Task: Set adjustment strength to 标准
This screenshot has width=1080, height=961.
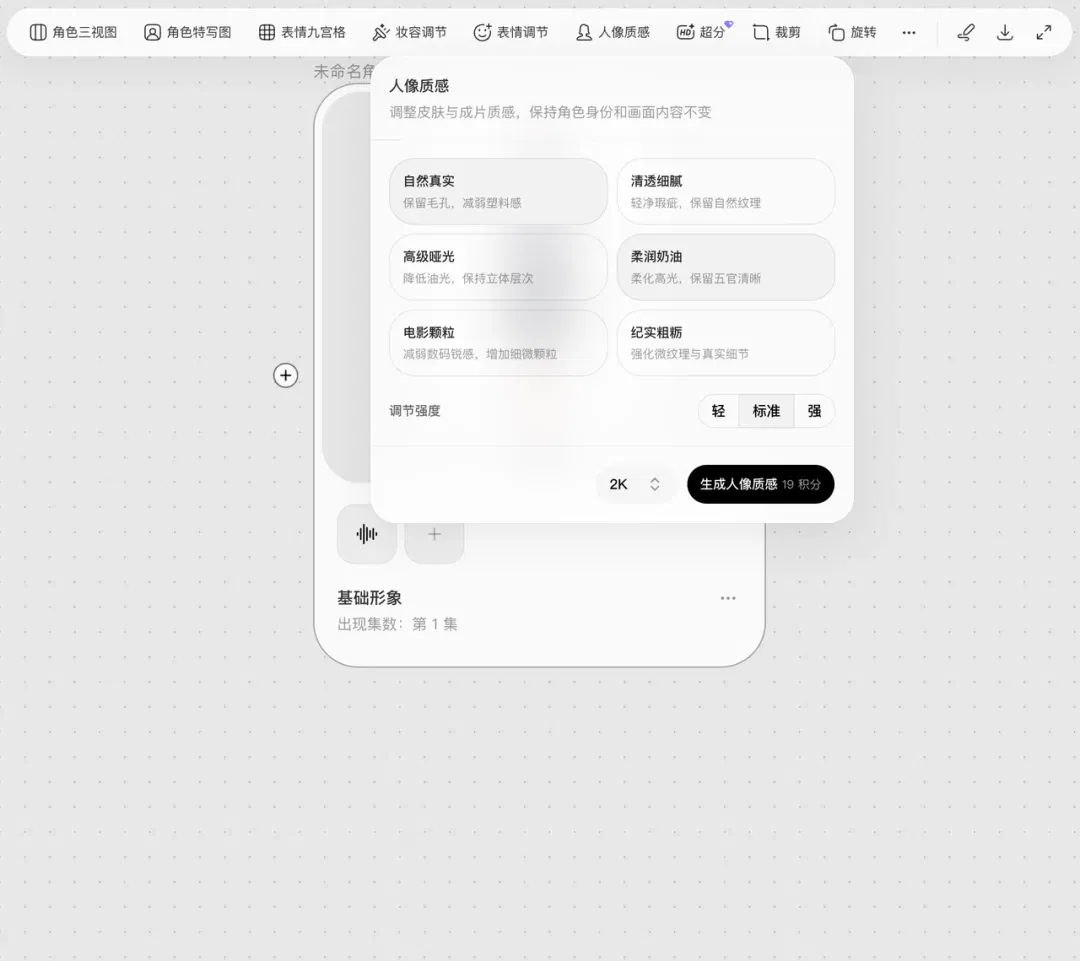Action: [x=766, y=411]
